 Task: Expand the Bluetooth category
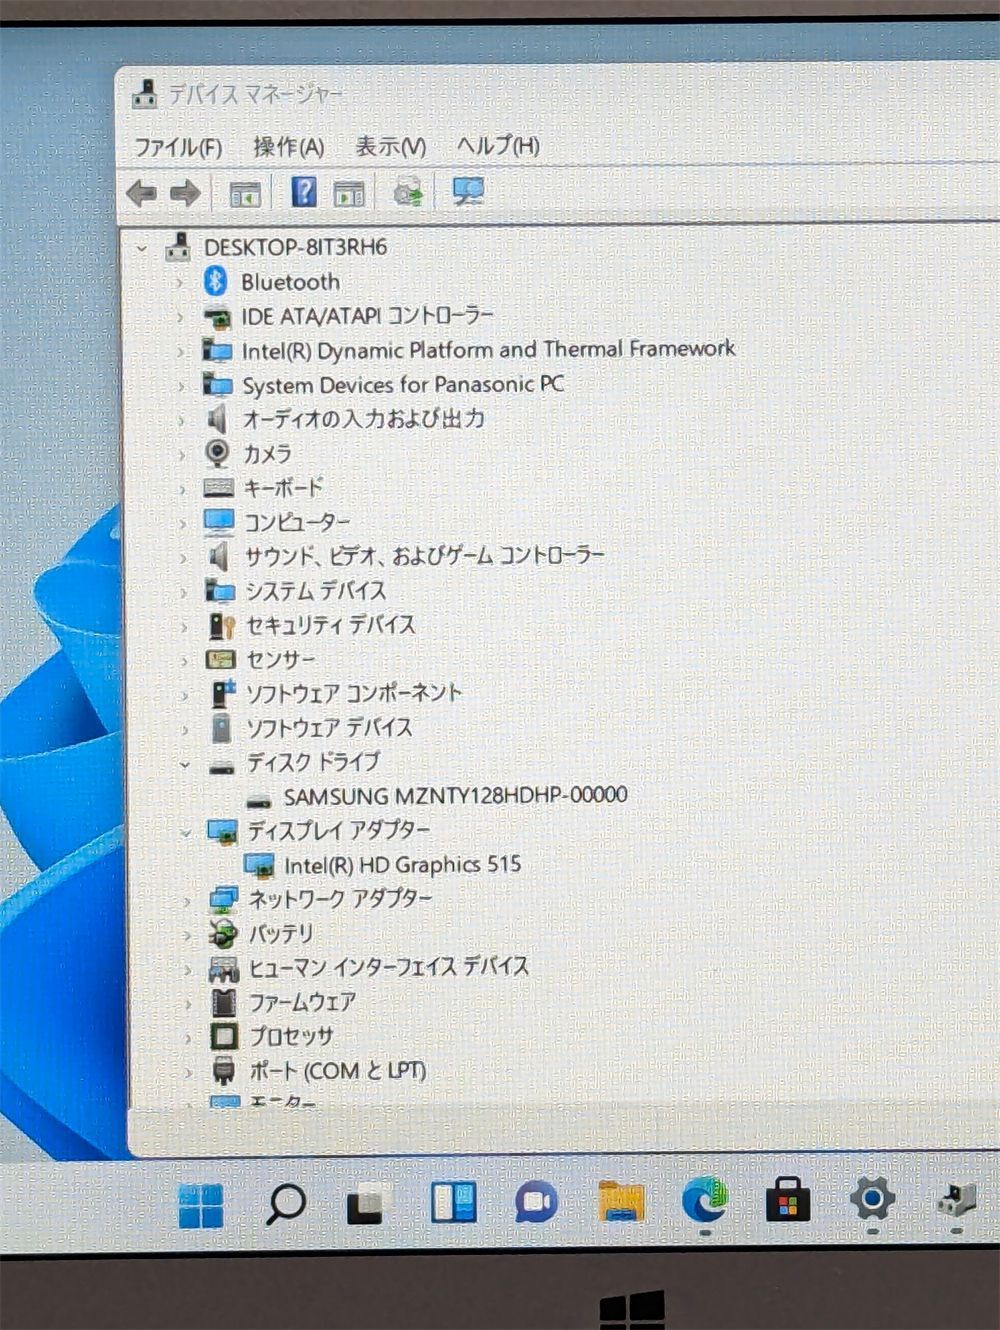coord(180,283)
